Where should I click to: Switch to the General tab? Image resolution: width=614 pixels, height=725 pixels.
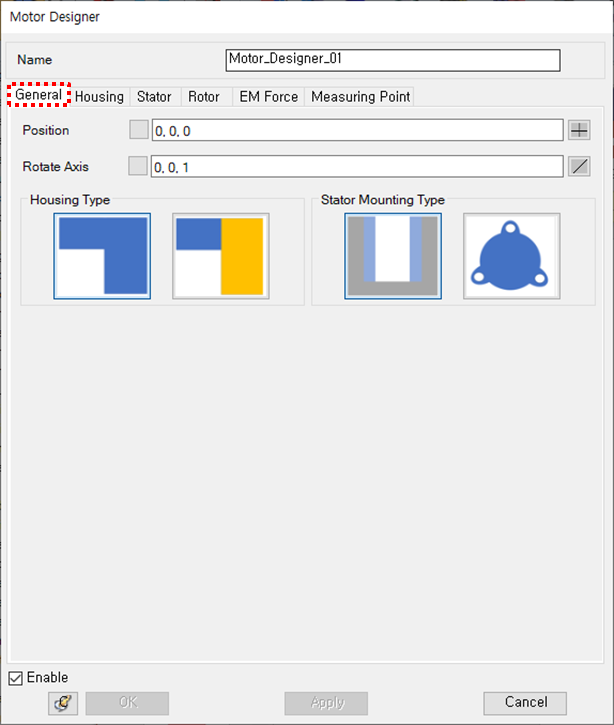tap(39, 95)
